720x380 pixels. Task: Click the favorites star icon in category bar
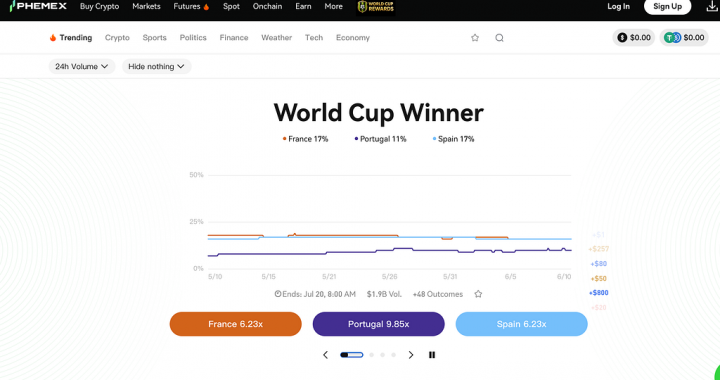point(475,38)
